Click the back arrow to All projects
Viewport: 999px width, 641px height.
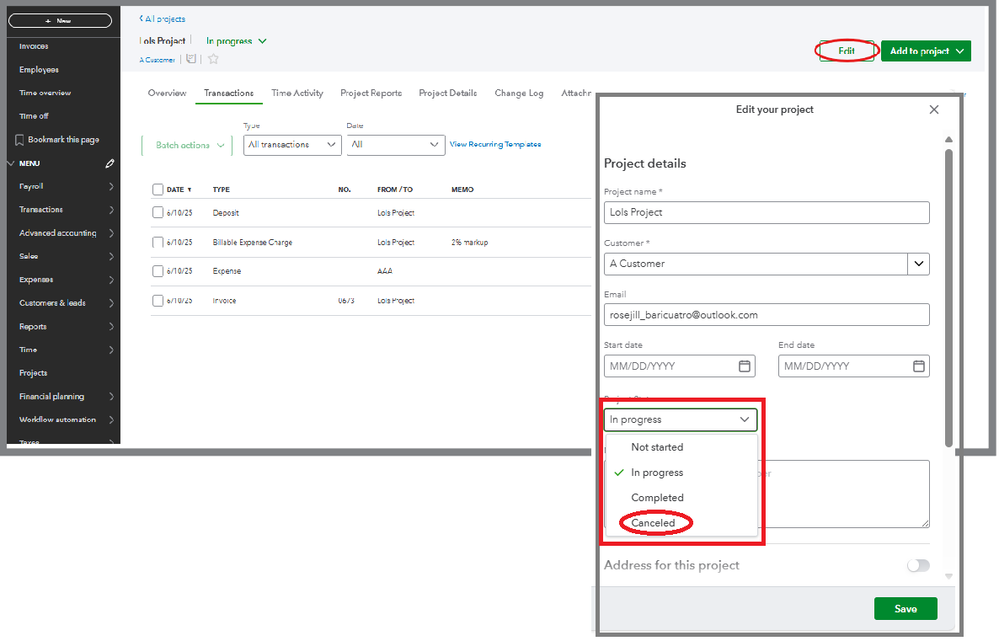click(141, 19)
